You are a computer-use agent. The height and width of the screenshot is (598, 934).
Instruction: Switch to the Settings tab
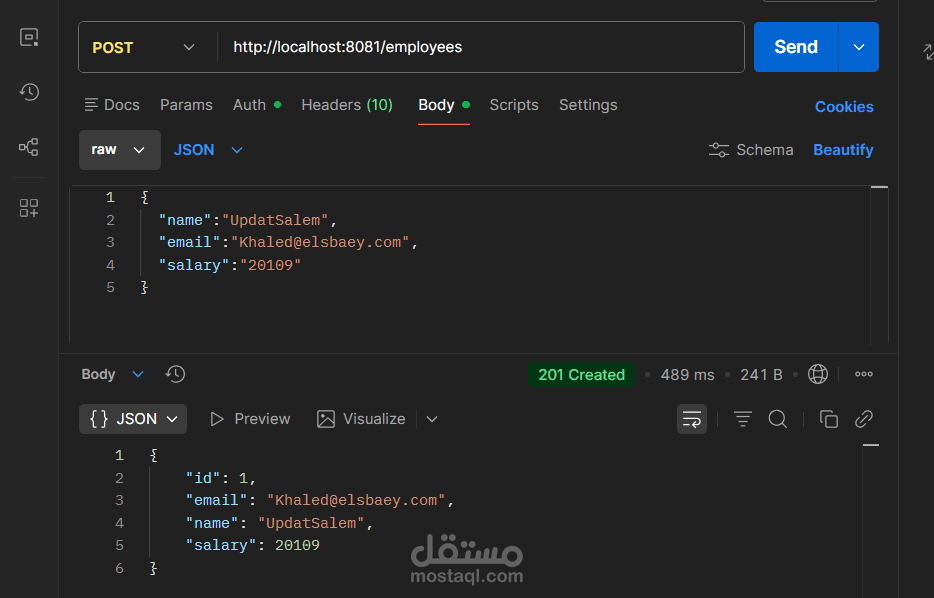tap(588, 105)
